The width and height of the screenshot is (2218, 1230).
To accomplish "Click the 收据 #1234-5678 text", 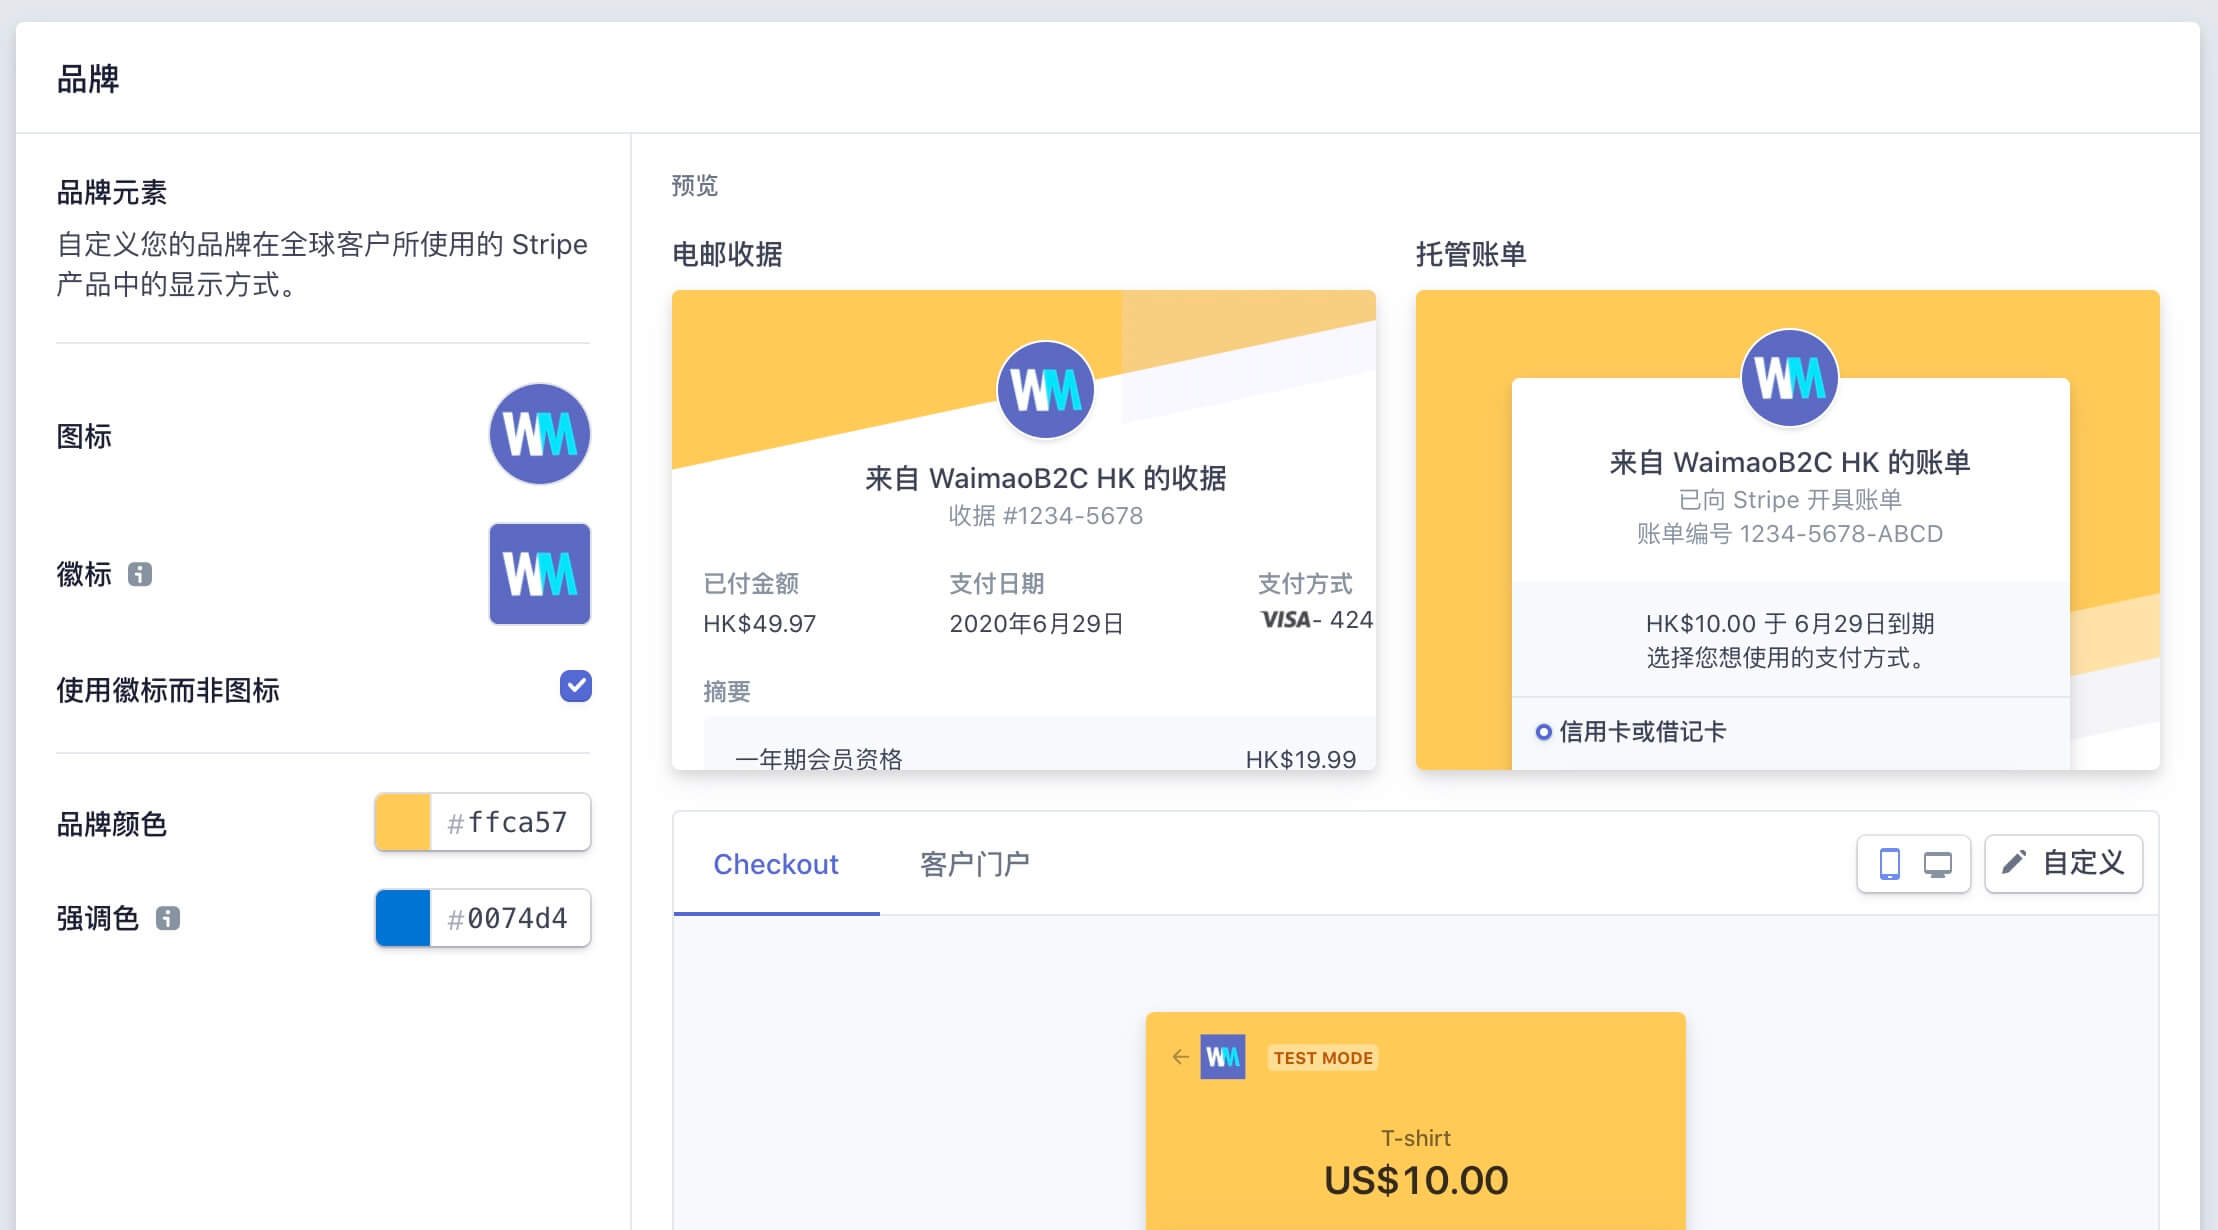I will 1046,516.
